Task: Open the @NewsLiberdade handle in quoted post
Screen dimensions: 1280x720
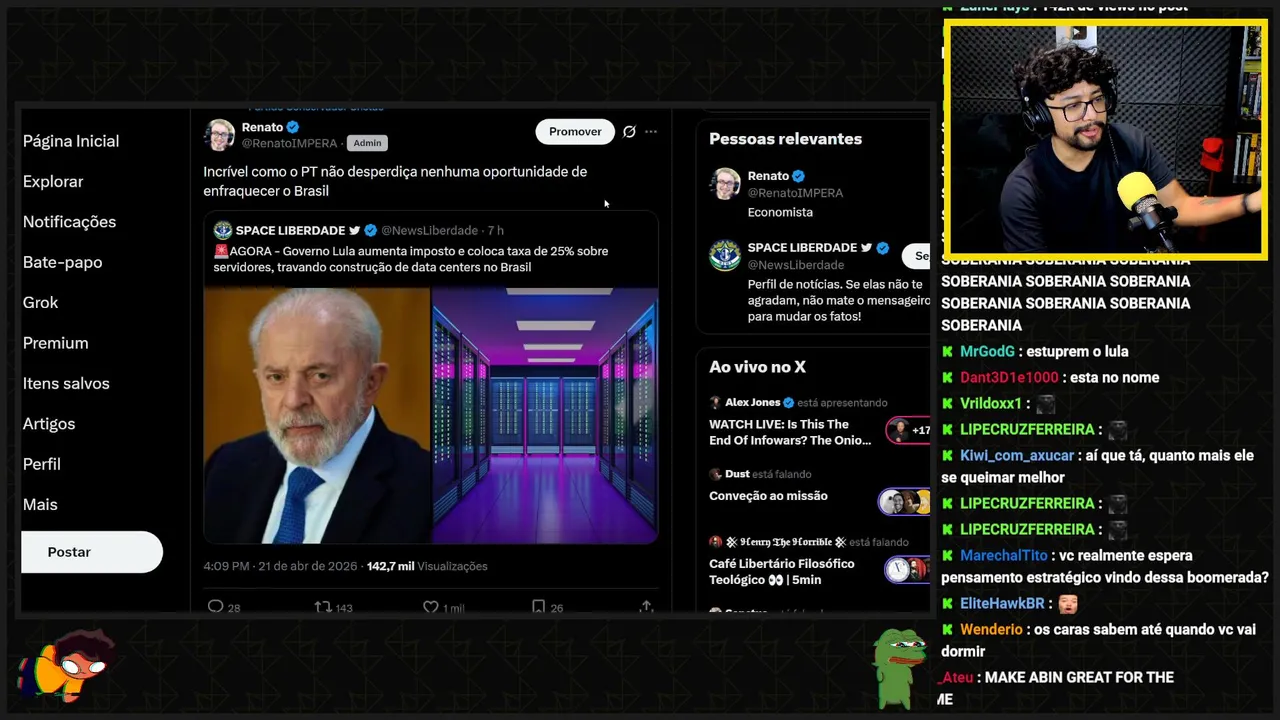Action: [x=429, y=230]
